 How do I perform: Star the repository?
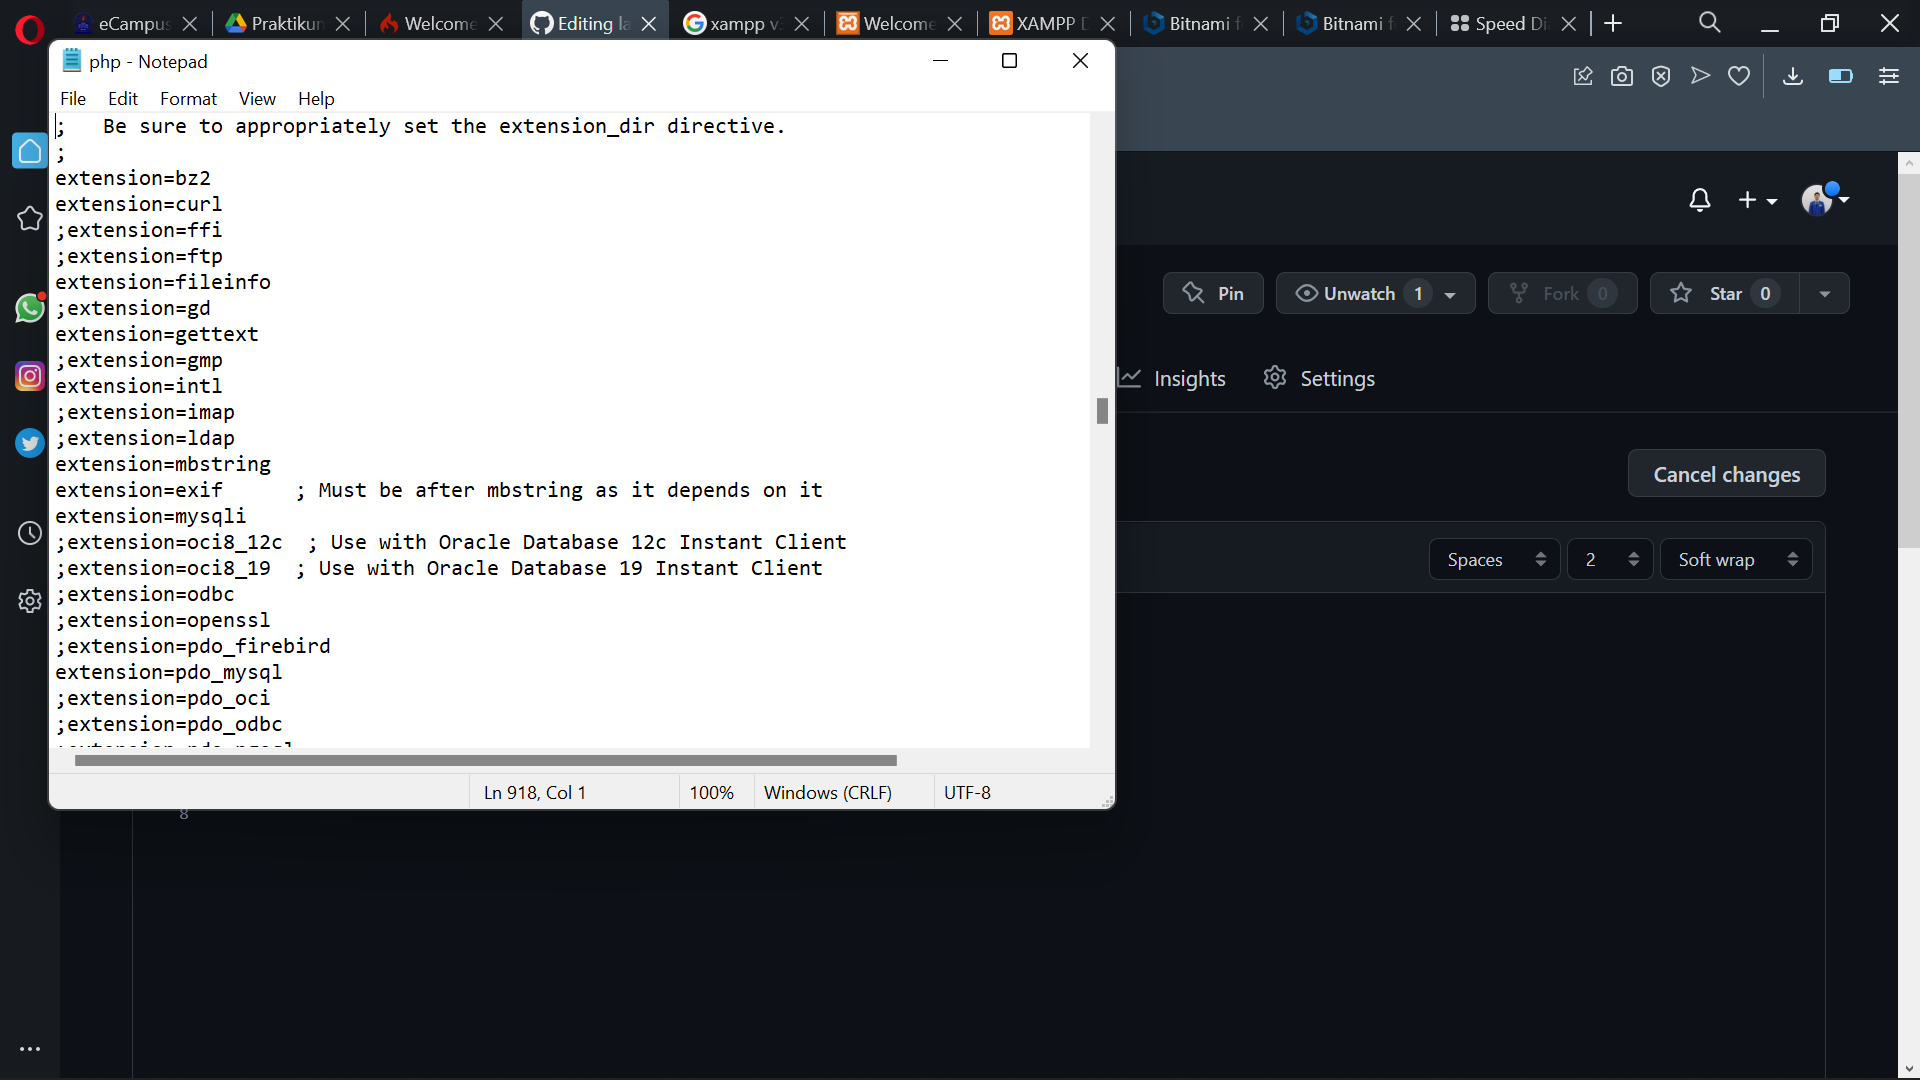tap(1724, 293)
